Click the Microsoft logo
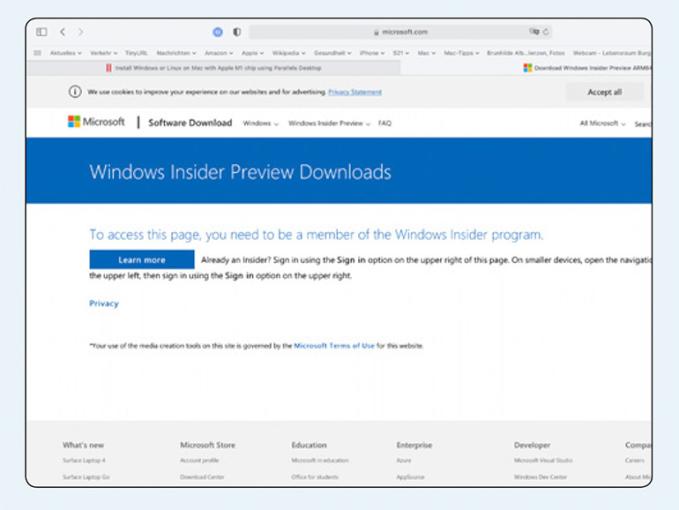The width and height of the screenshot is (679, 510). [x=96, y=122]
